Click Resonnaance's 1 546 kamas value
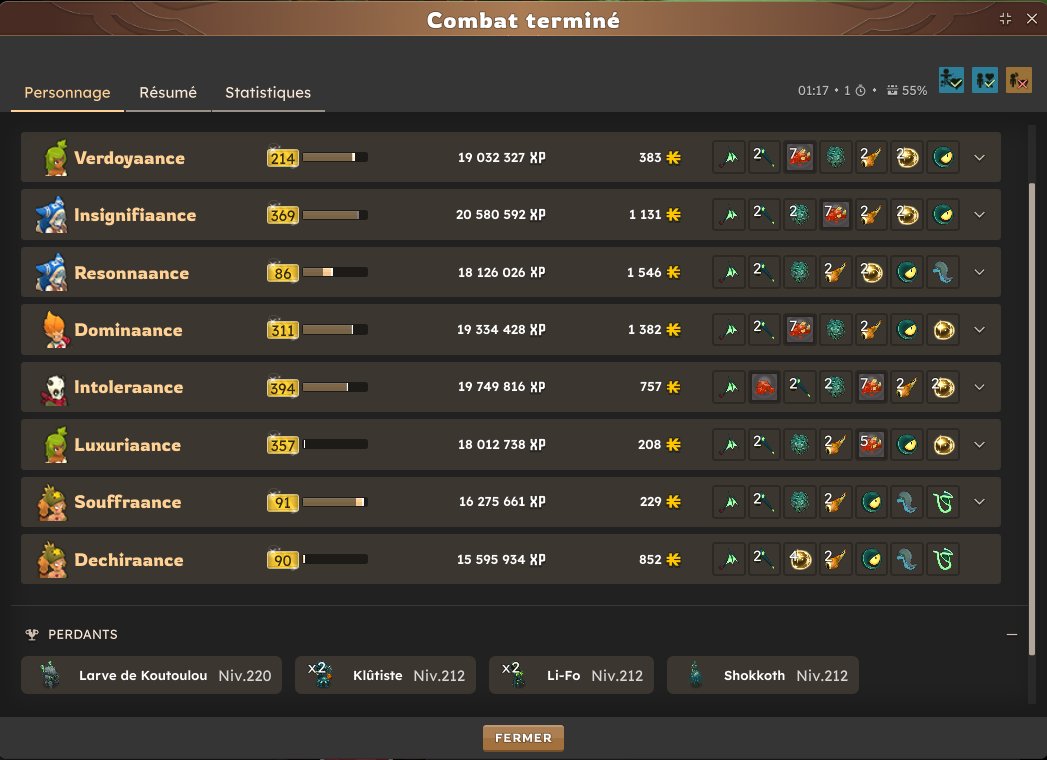This screenshot has width=1047, height=760. 644,272
